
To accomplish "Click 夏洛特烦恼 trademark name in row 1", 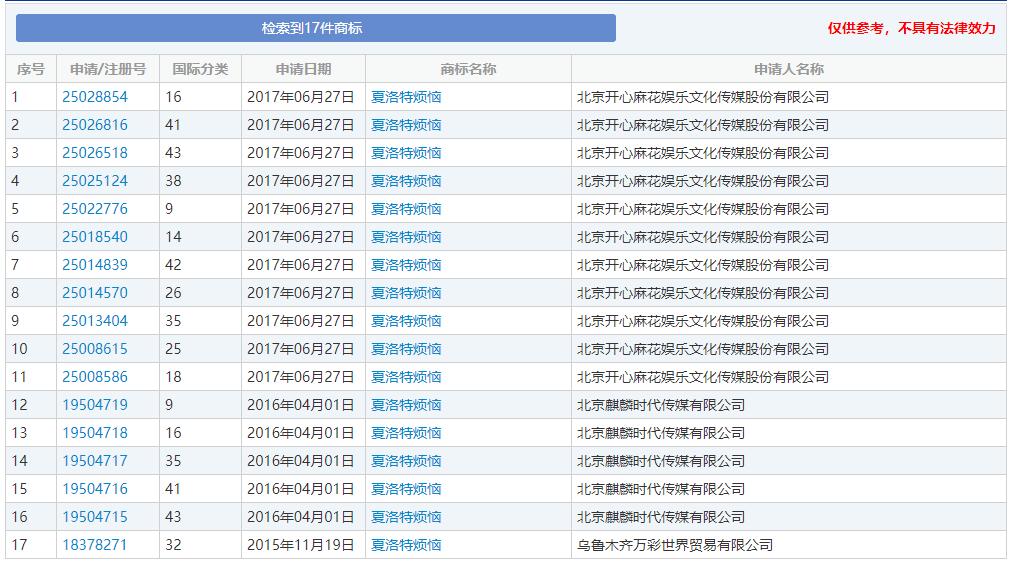I will pyautogui.click(x=406, y=97).
